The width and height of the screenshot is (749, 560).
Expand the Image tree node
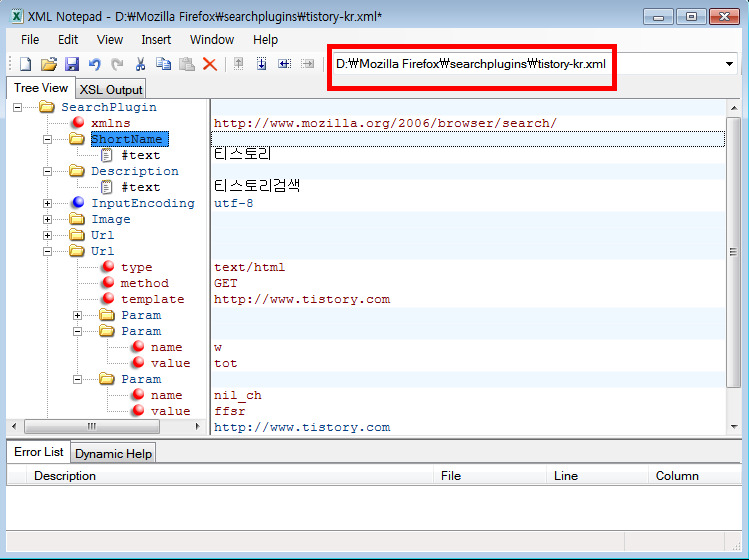point(47,219)
